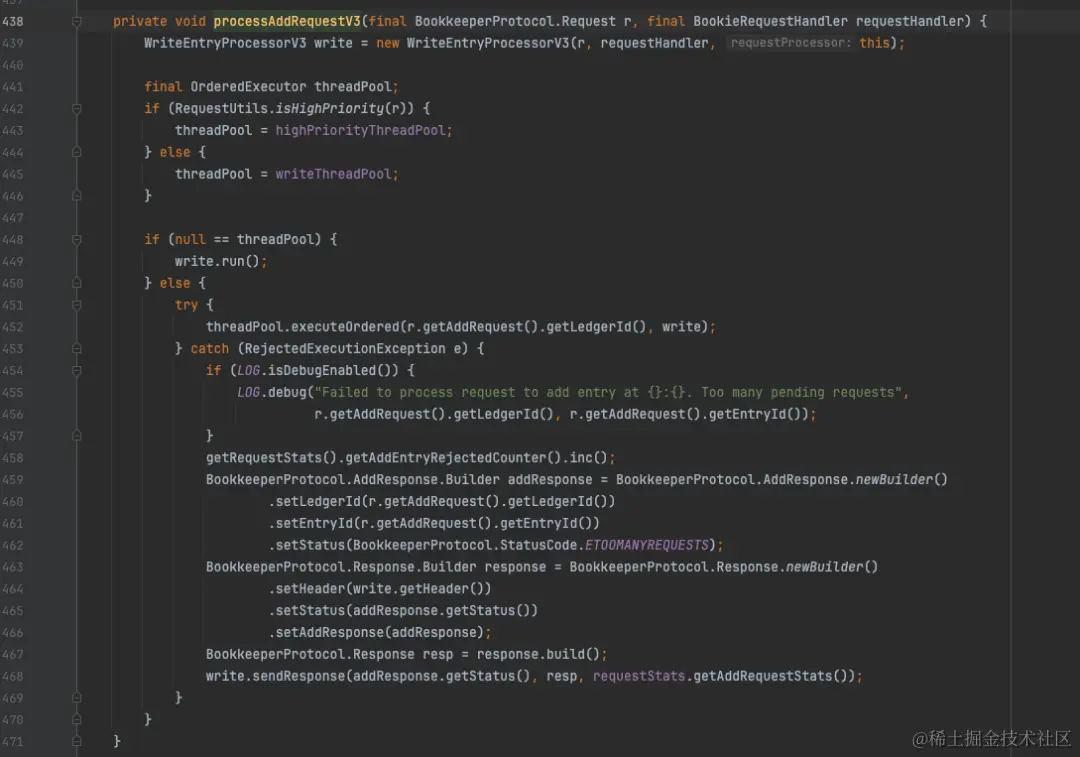The height and width of the screenshot is (757, 1080).
Task: Collapse the processAddRequestV3 method fold marker on line 438
Action: 76,21
